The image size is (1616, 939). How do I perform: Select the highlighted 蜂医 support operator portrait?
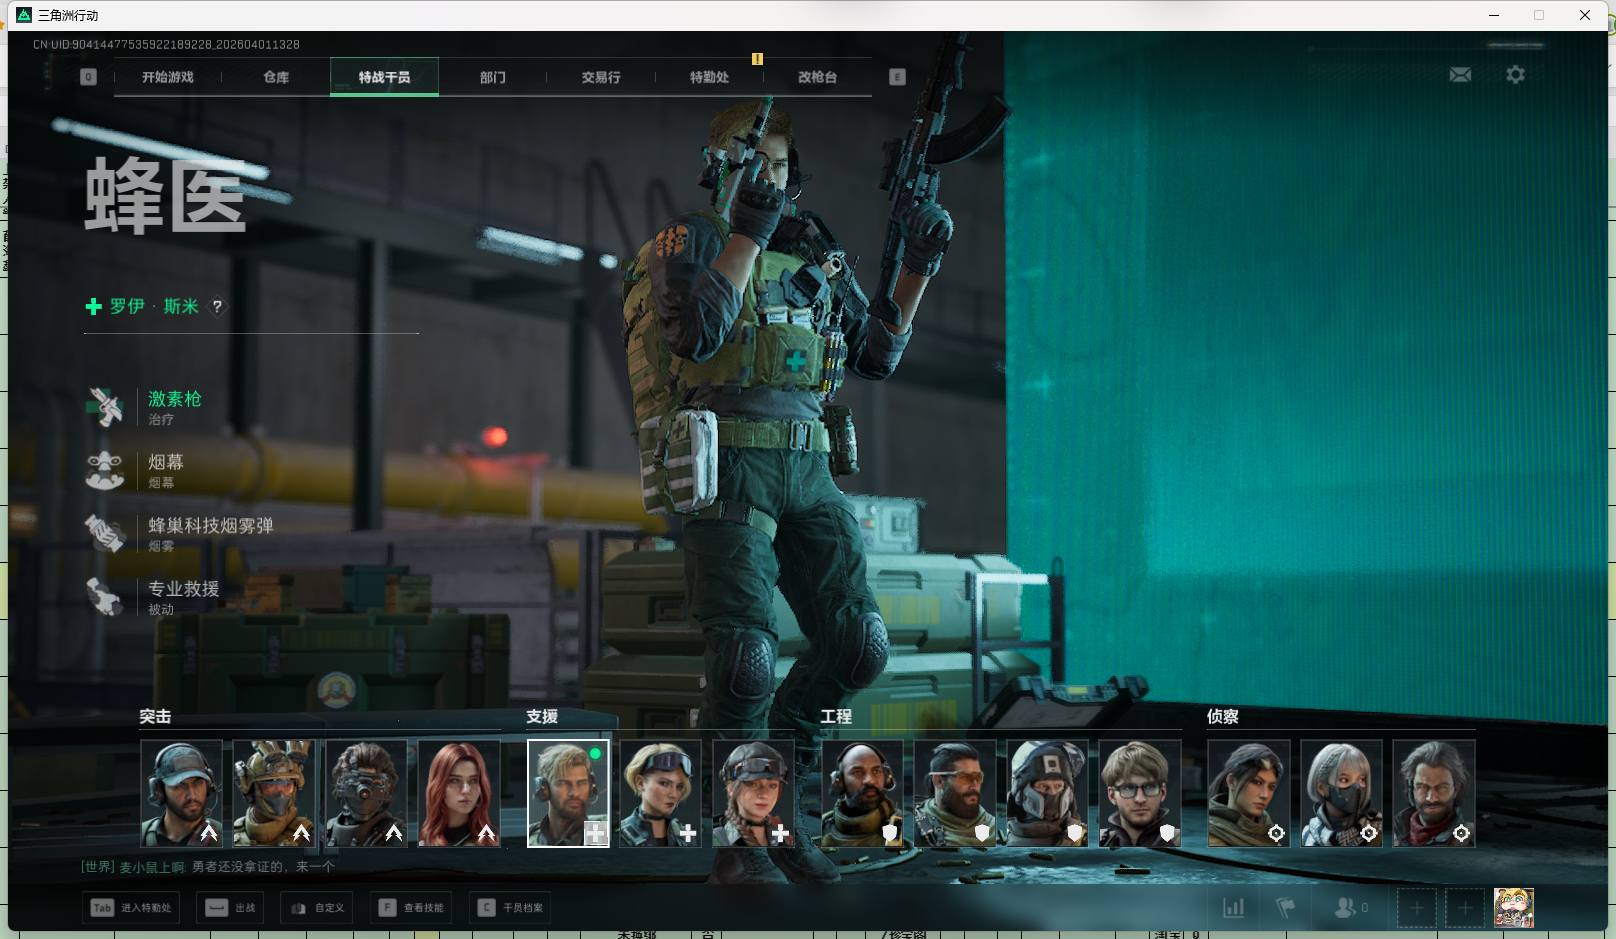[568, 793]
